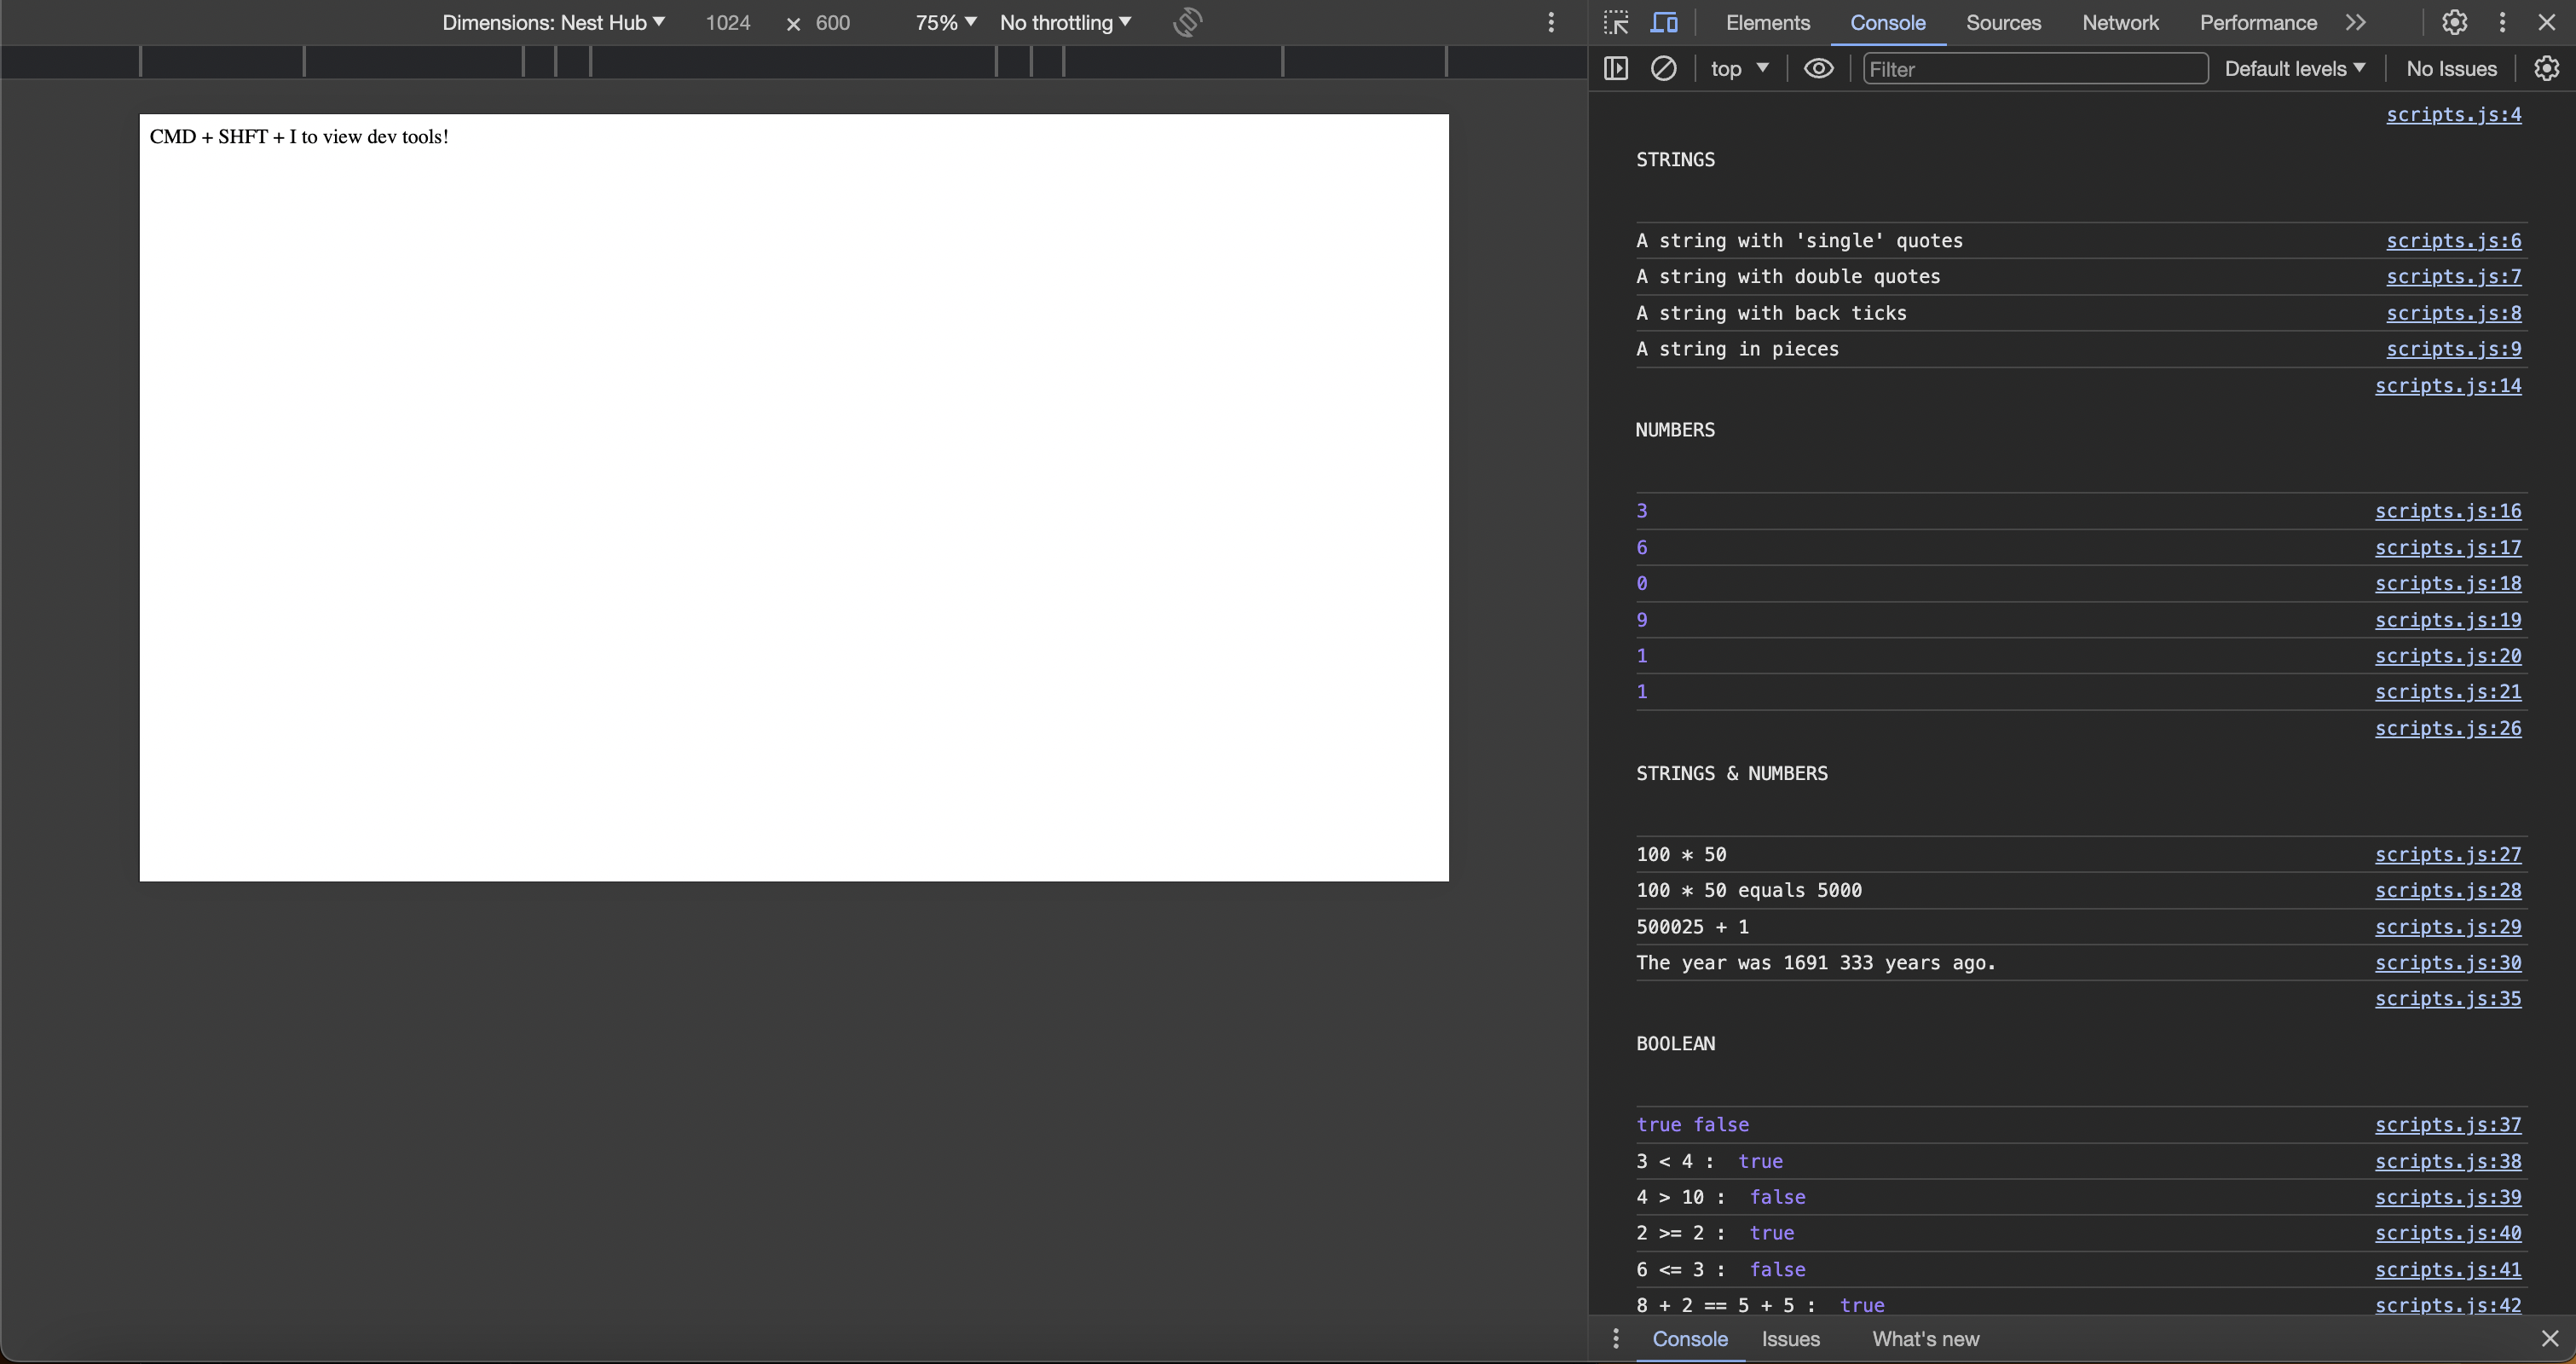
Task: Open the scripts.js:30 source link
Action: (x=2447, y=962)
